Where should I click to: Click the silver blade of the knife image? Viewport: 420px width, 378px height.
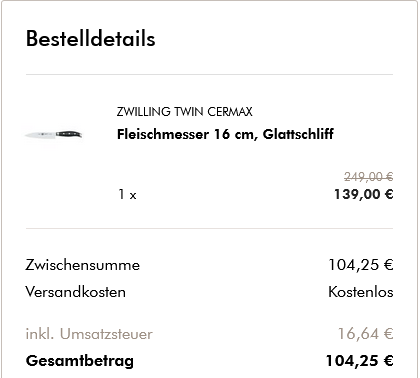pyautogui.click(x=40, y=135)
